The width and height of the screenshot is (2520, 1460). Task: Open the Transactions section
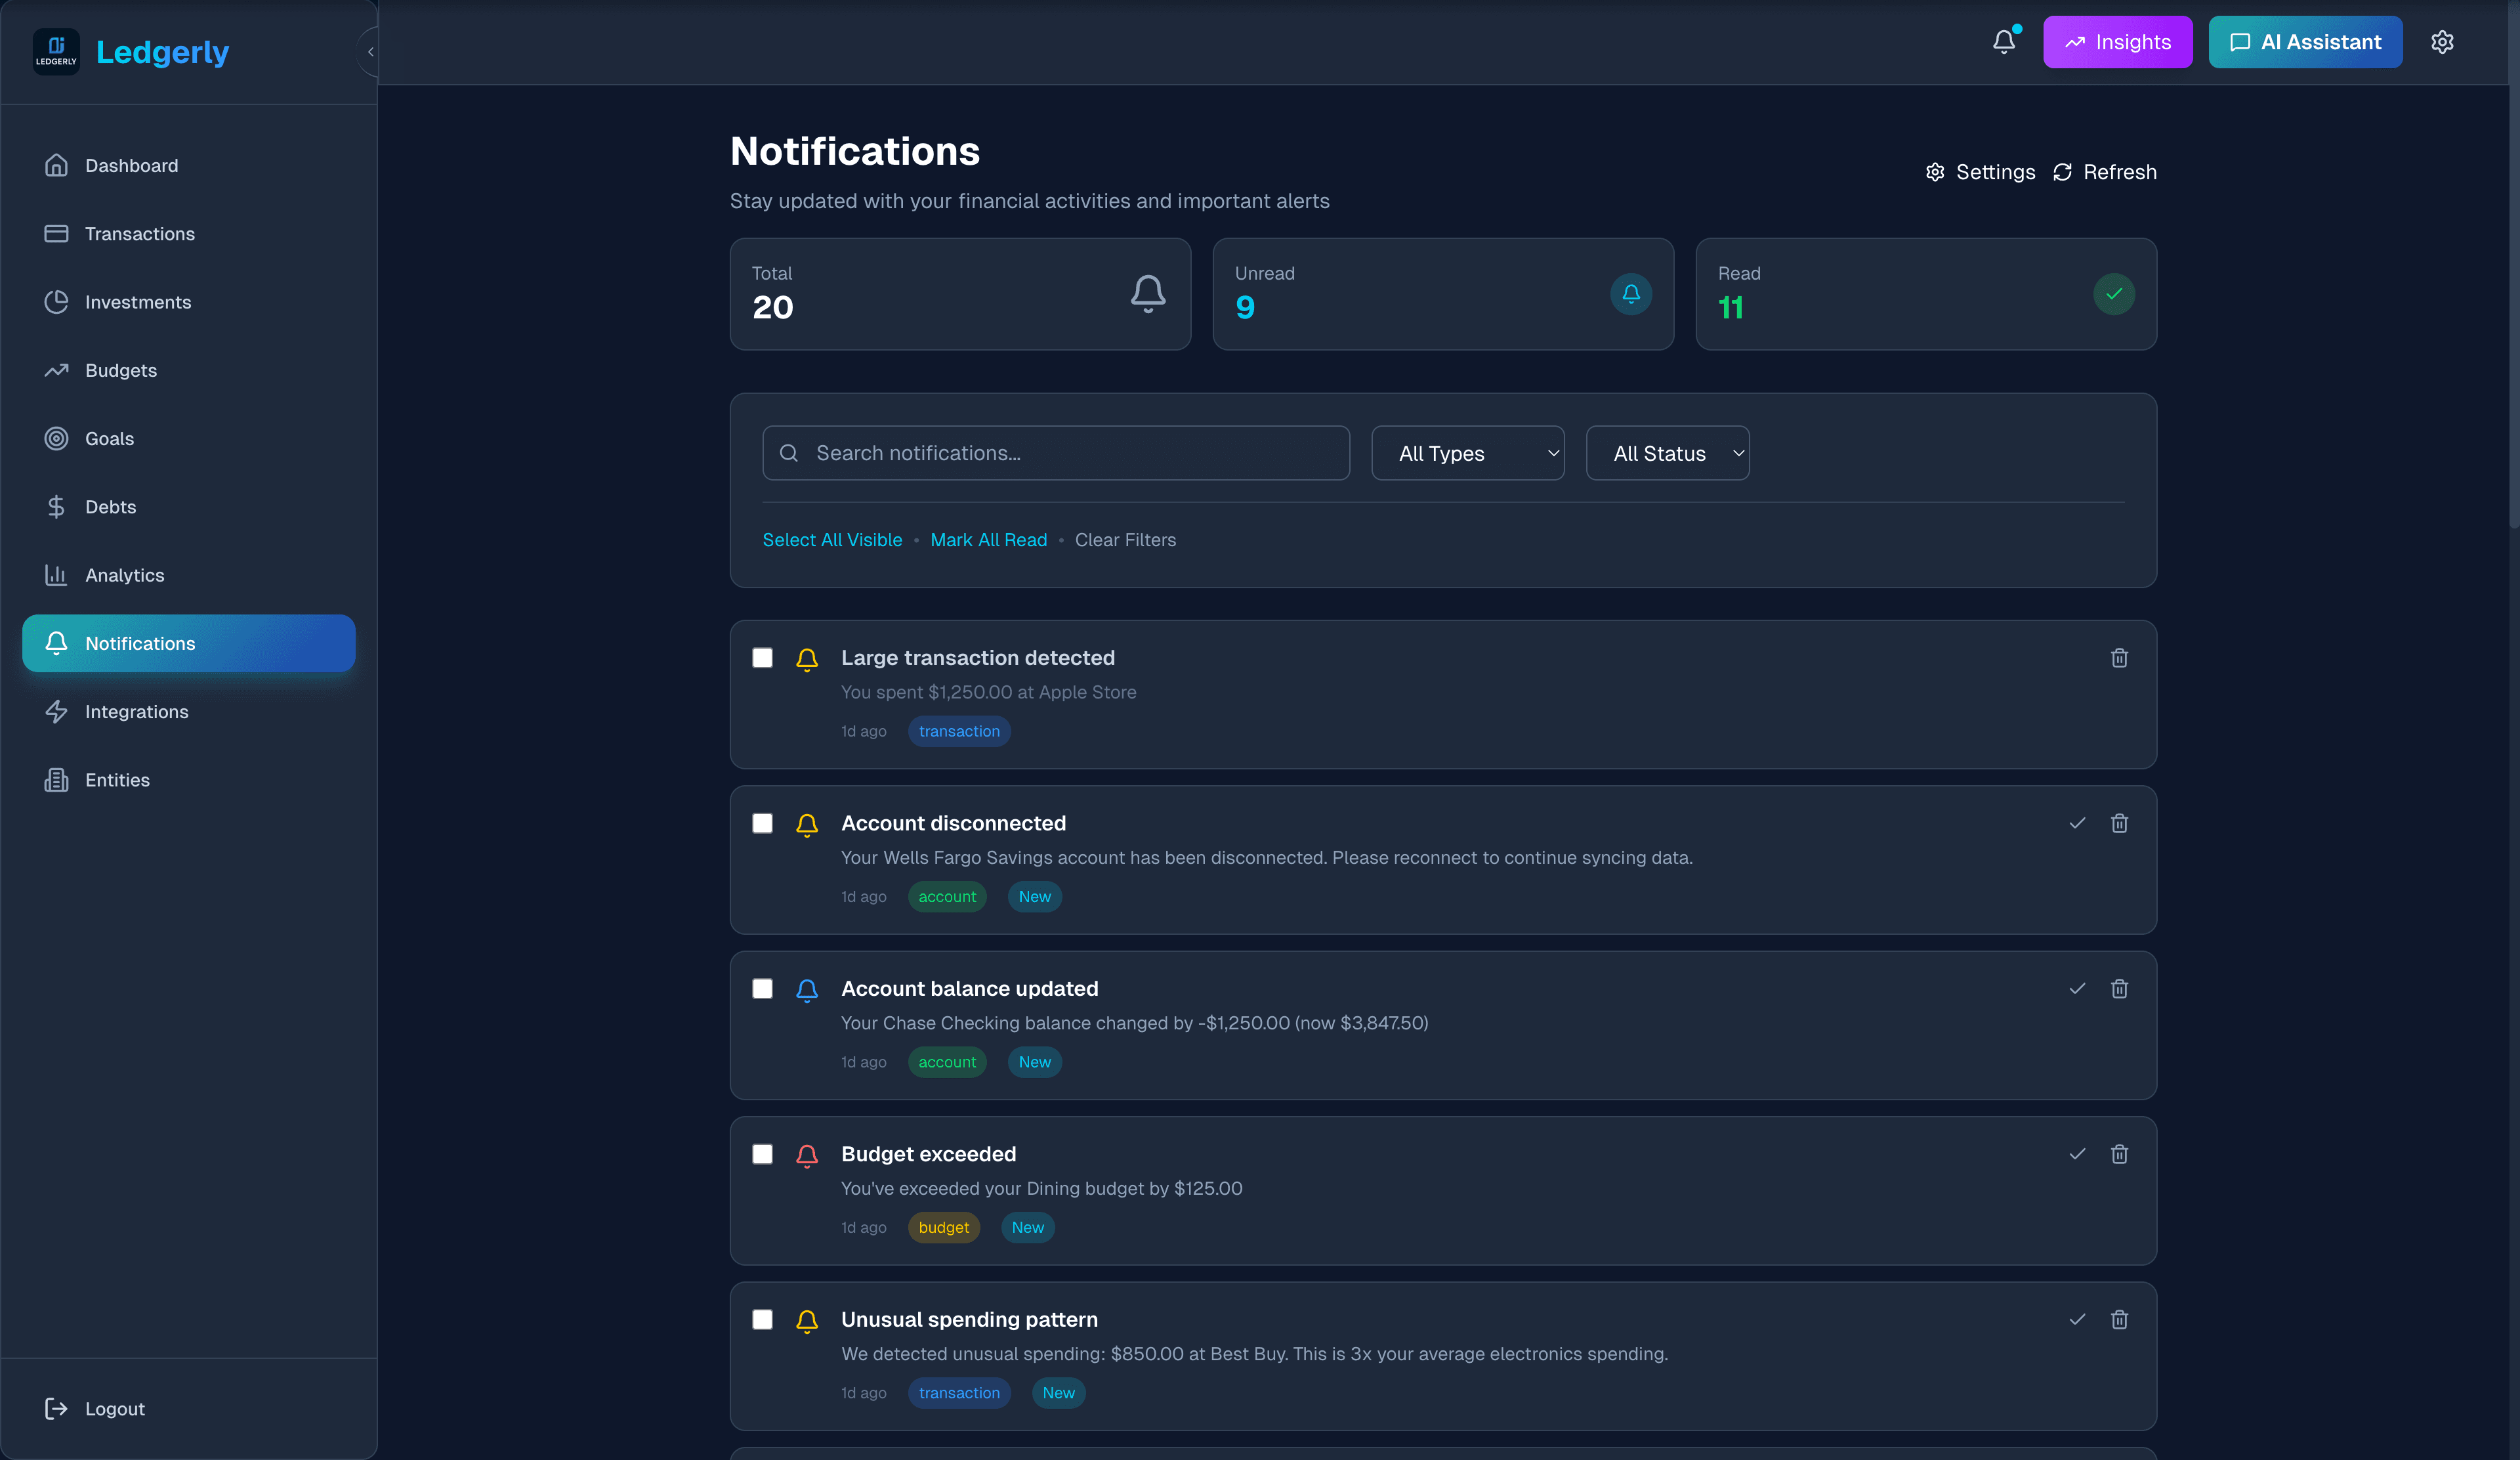click(x=139, y=233)
